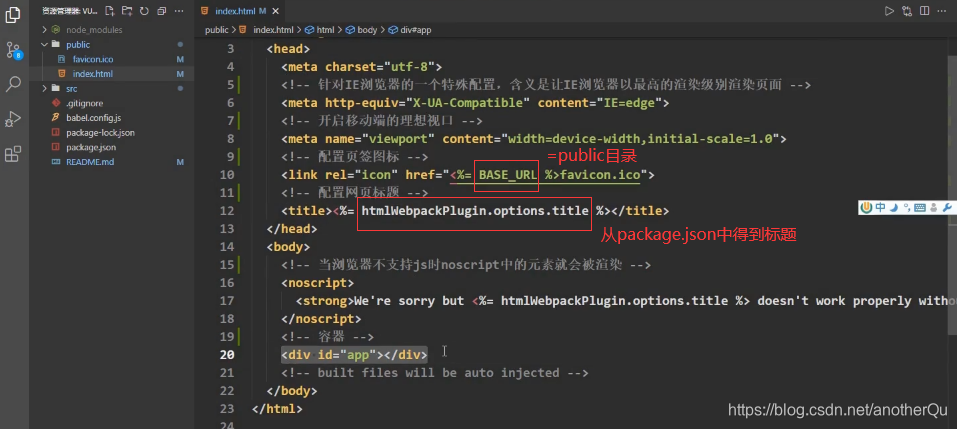Open the Search view in activity bar
The height and width of the screenshot is (429, 957).
pos(13,84)
